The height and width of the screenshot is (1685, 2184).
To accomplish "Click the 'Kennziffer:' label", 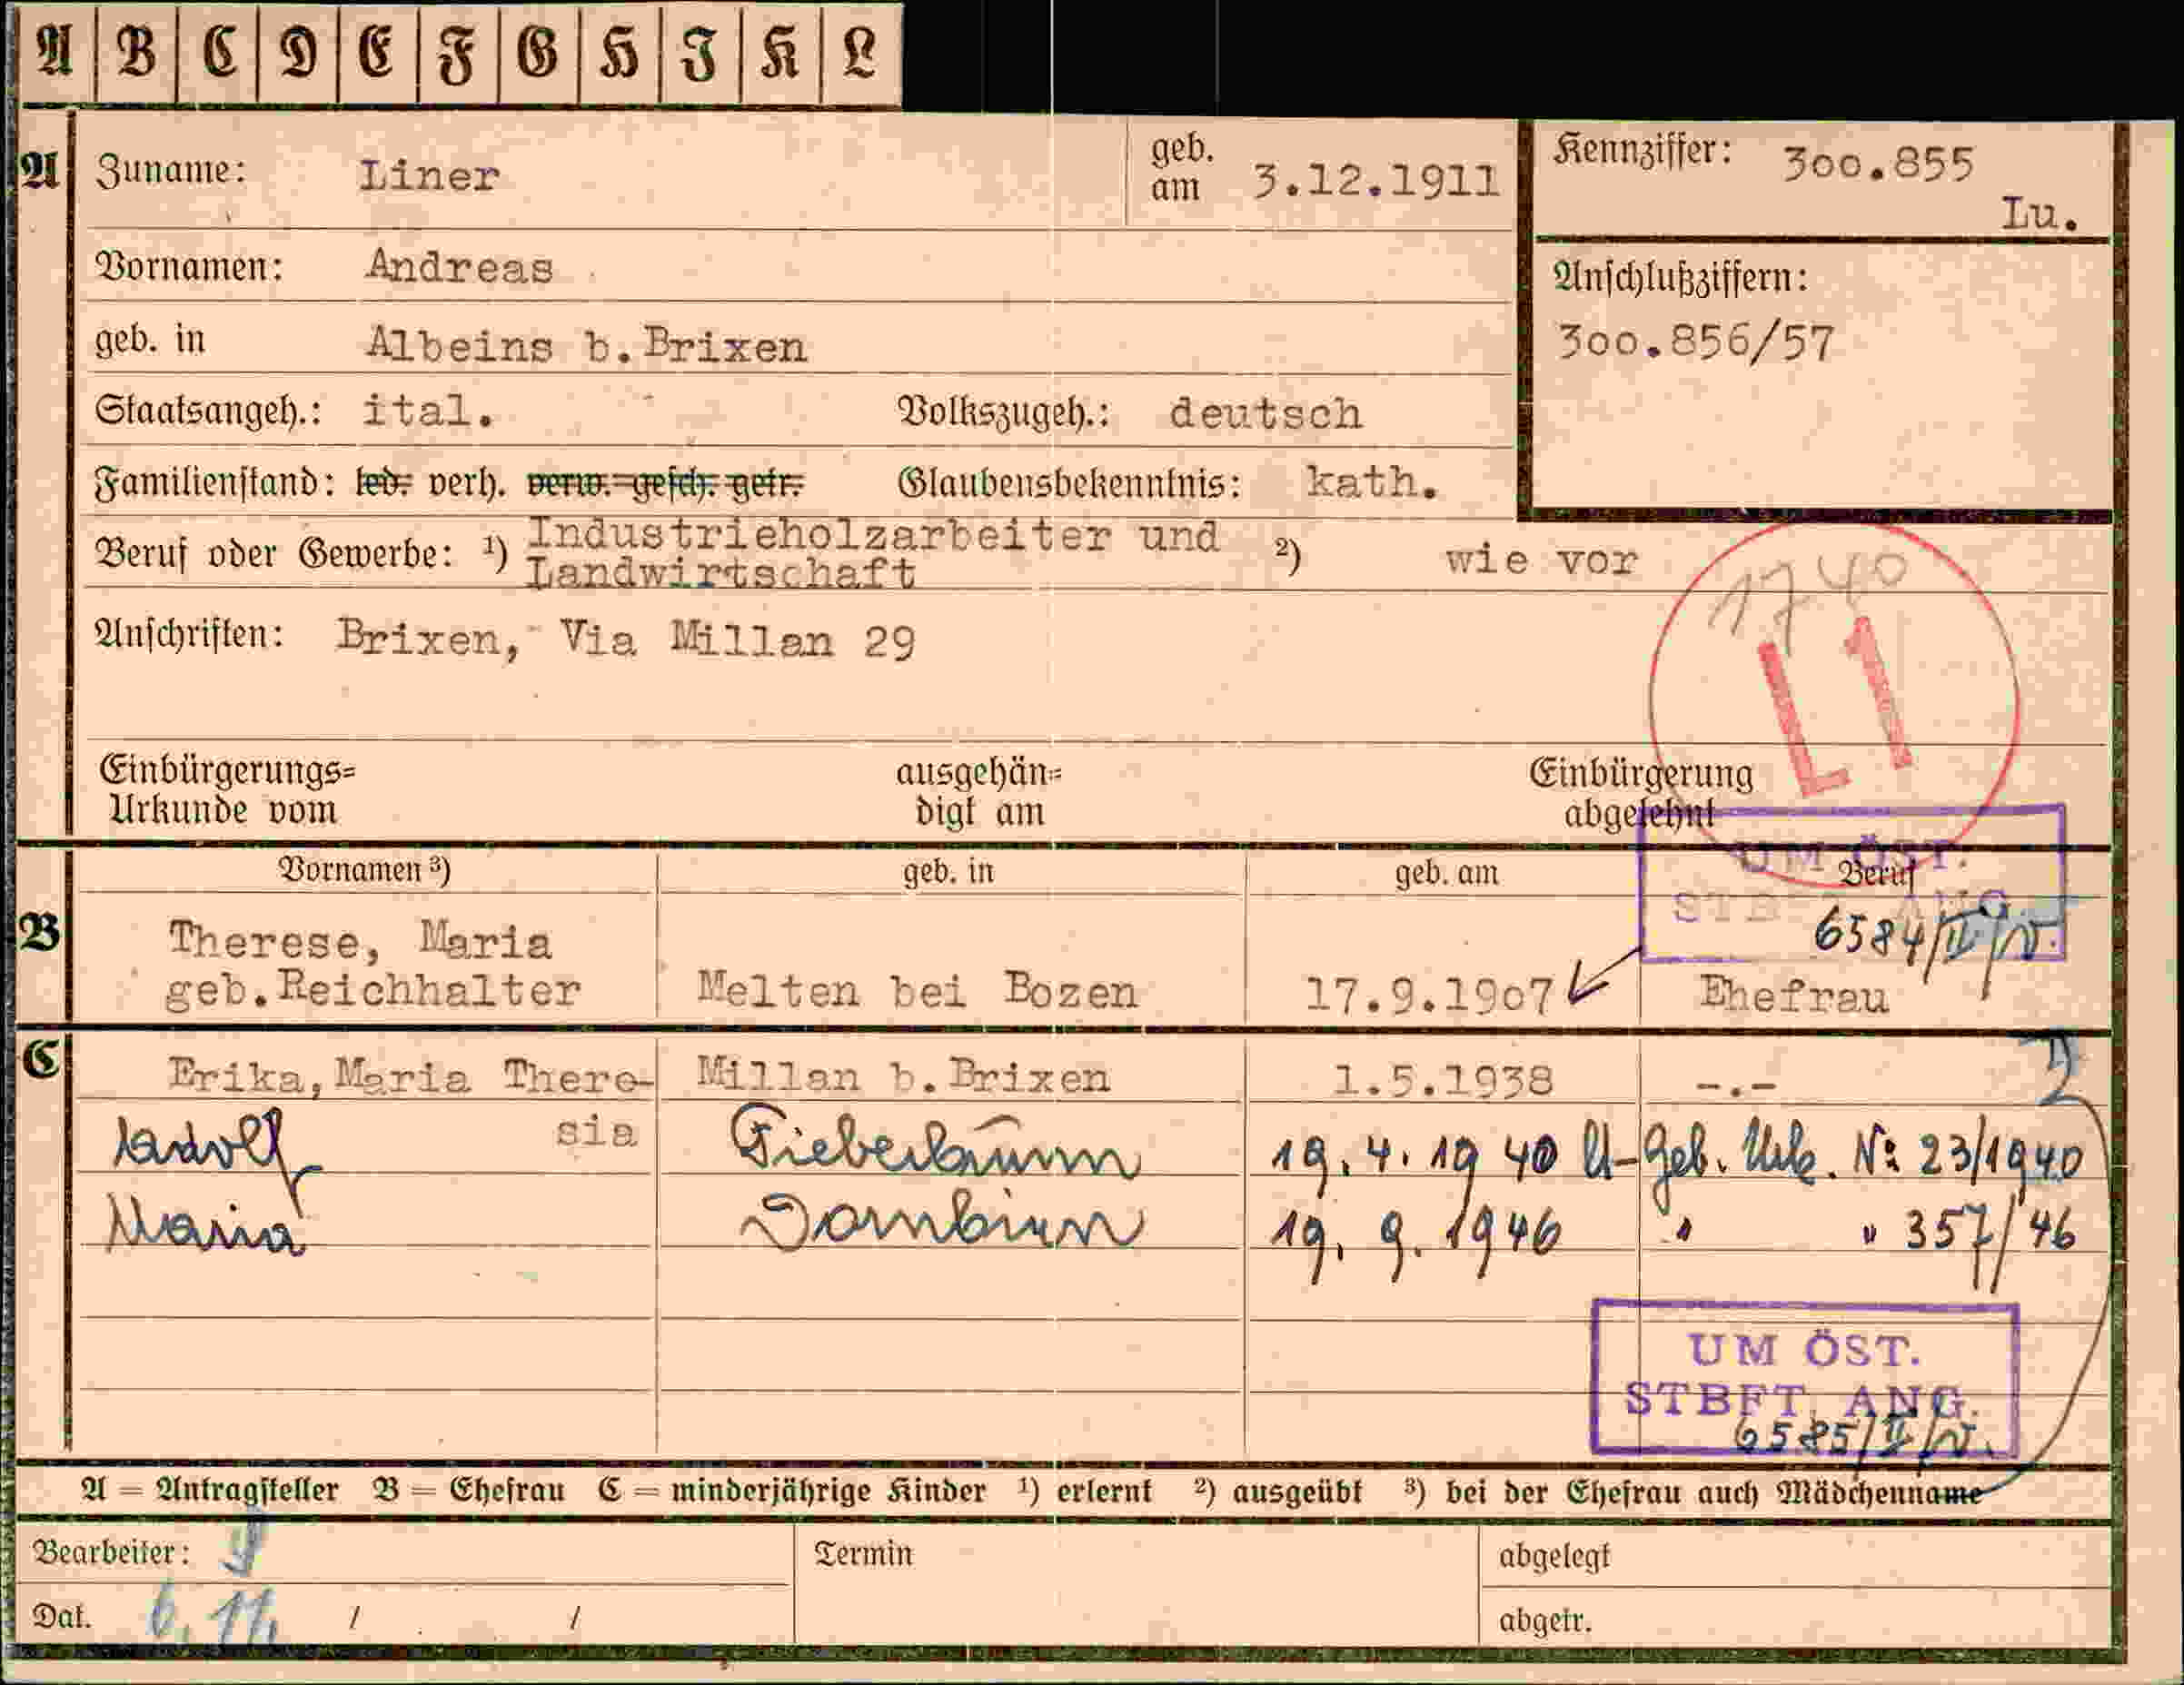I will [x=1642, y=152].
